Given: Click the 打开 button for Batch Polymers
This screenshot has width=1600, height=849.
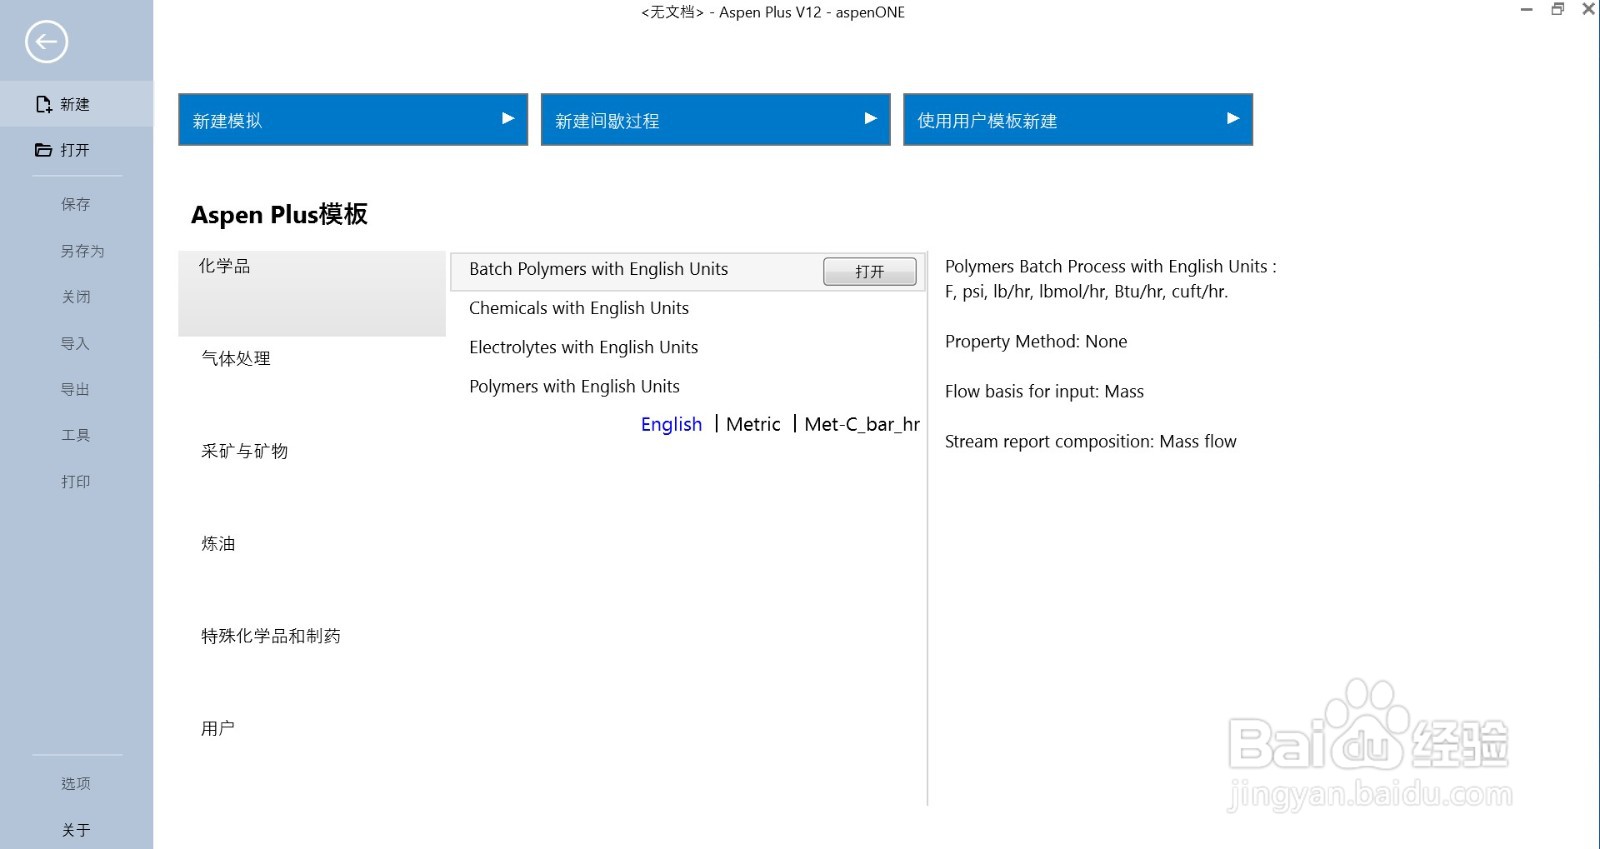Looking at the screenshot, I should click(870, 271).
